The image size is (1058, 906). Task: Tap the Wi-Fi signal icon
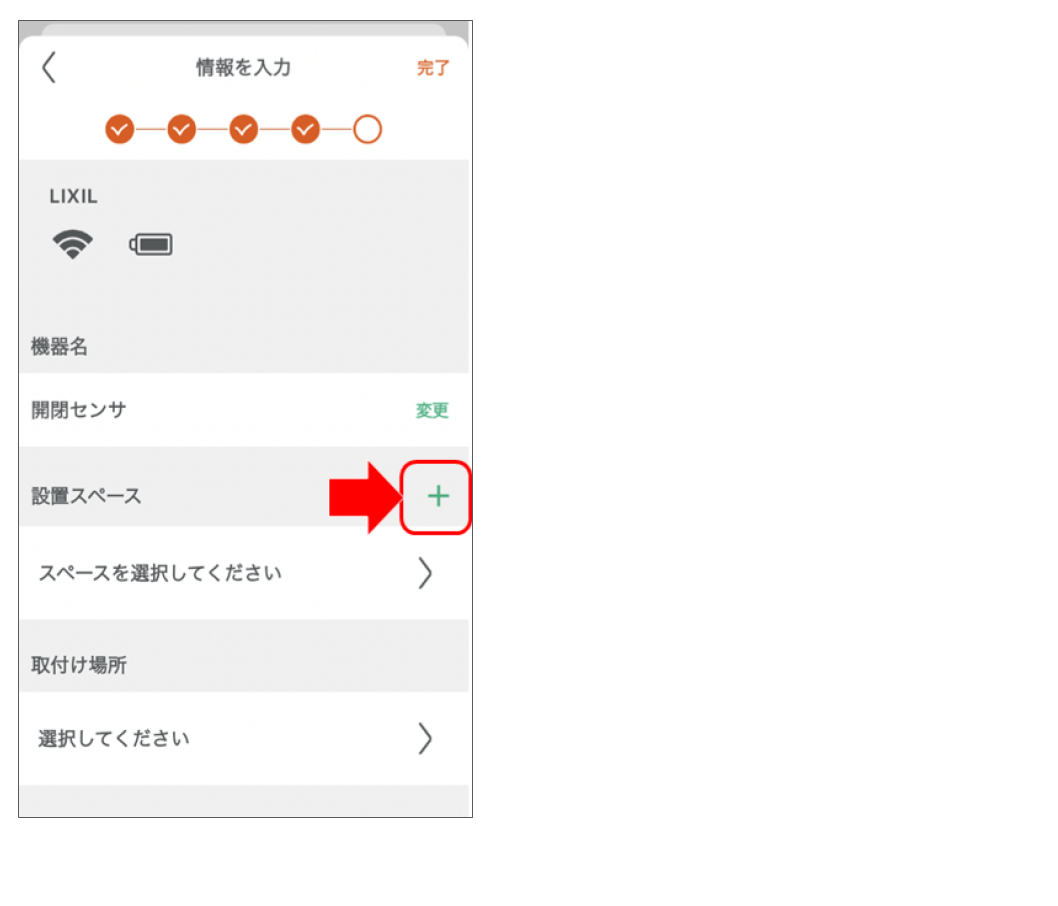click(73, 244)
